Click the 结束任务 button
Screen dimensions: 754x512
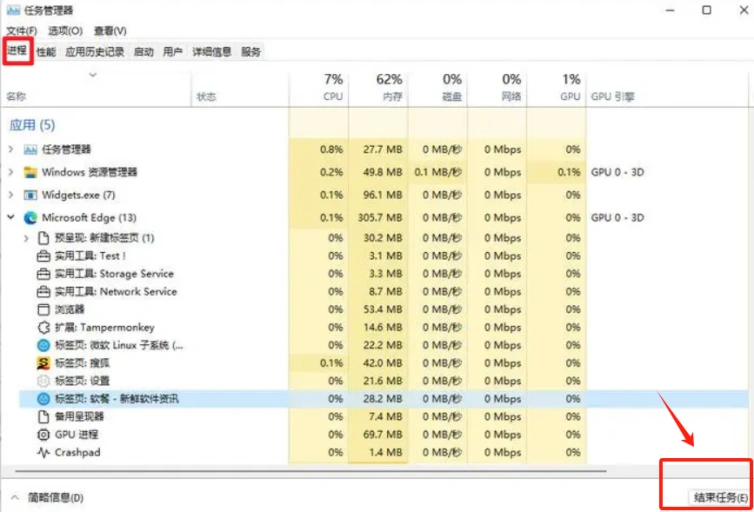[x=720, y=498]
